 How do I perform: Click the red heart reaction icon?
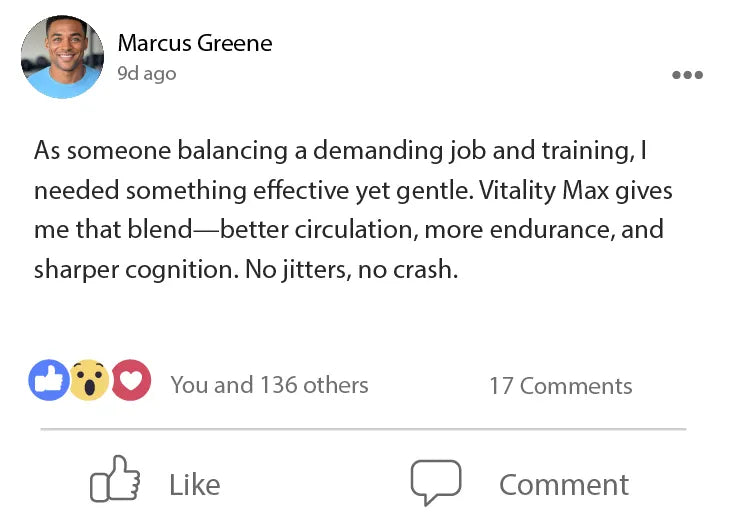[x=130, y=380]
